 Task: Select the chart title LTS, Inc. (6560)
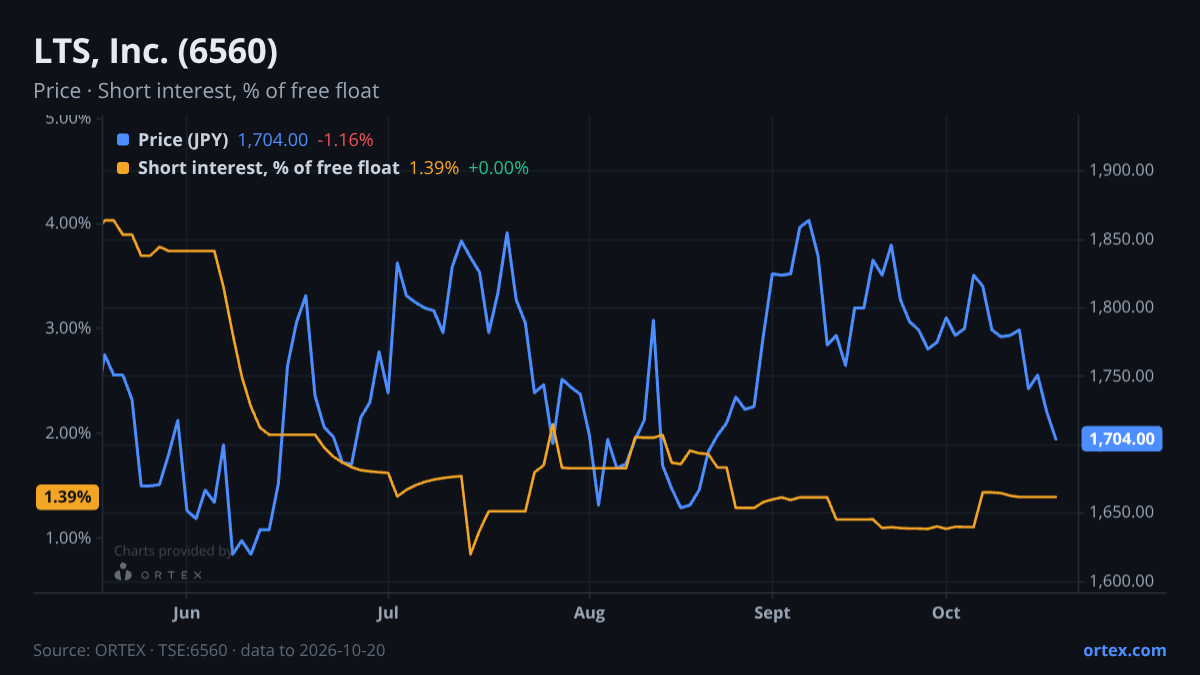(x=156, y=51)
